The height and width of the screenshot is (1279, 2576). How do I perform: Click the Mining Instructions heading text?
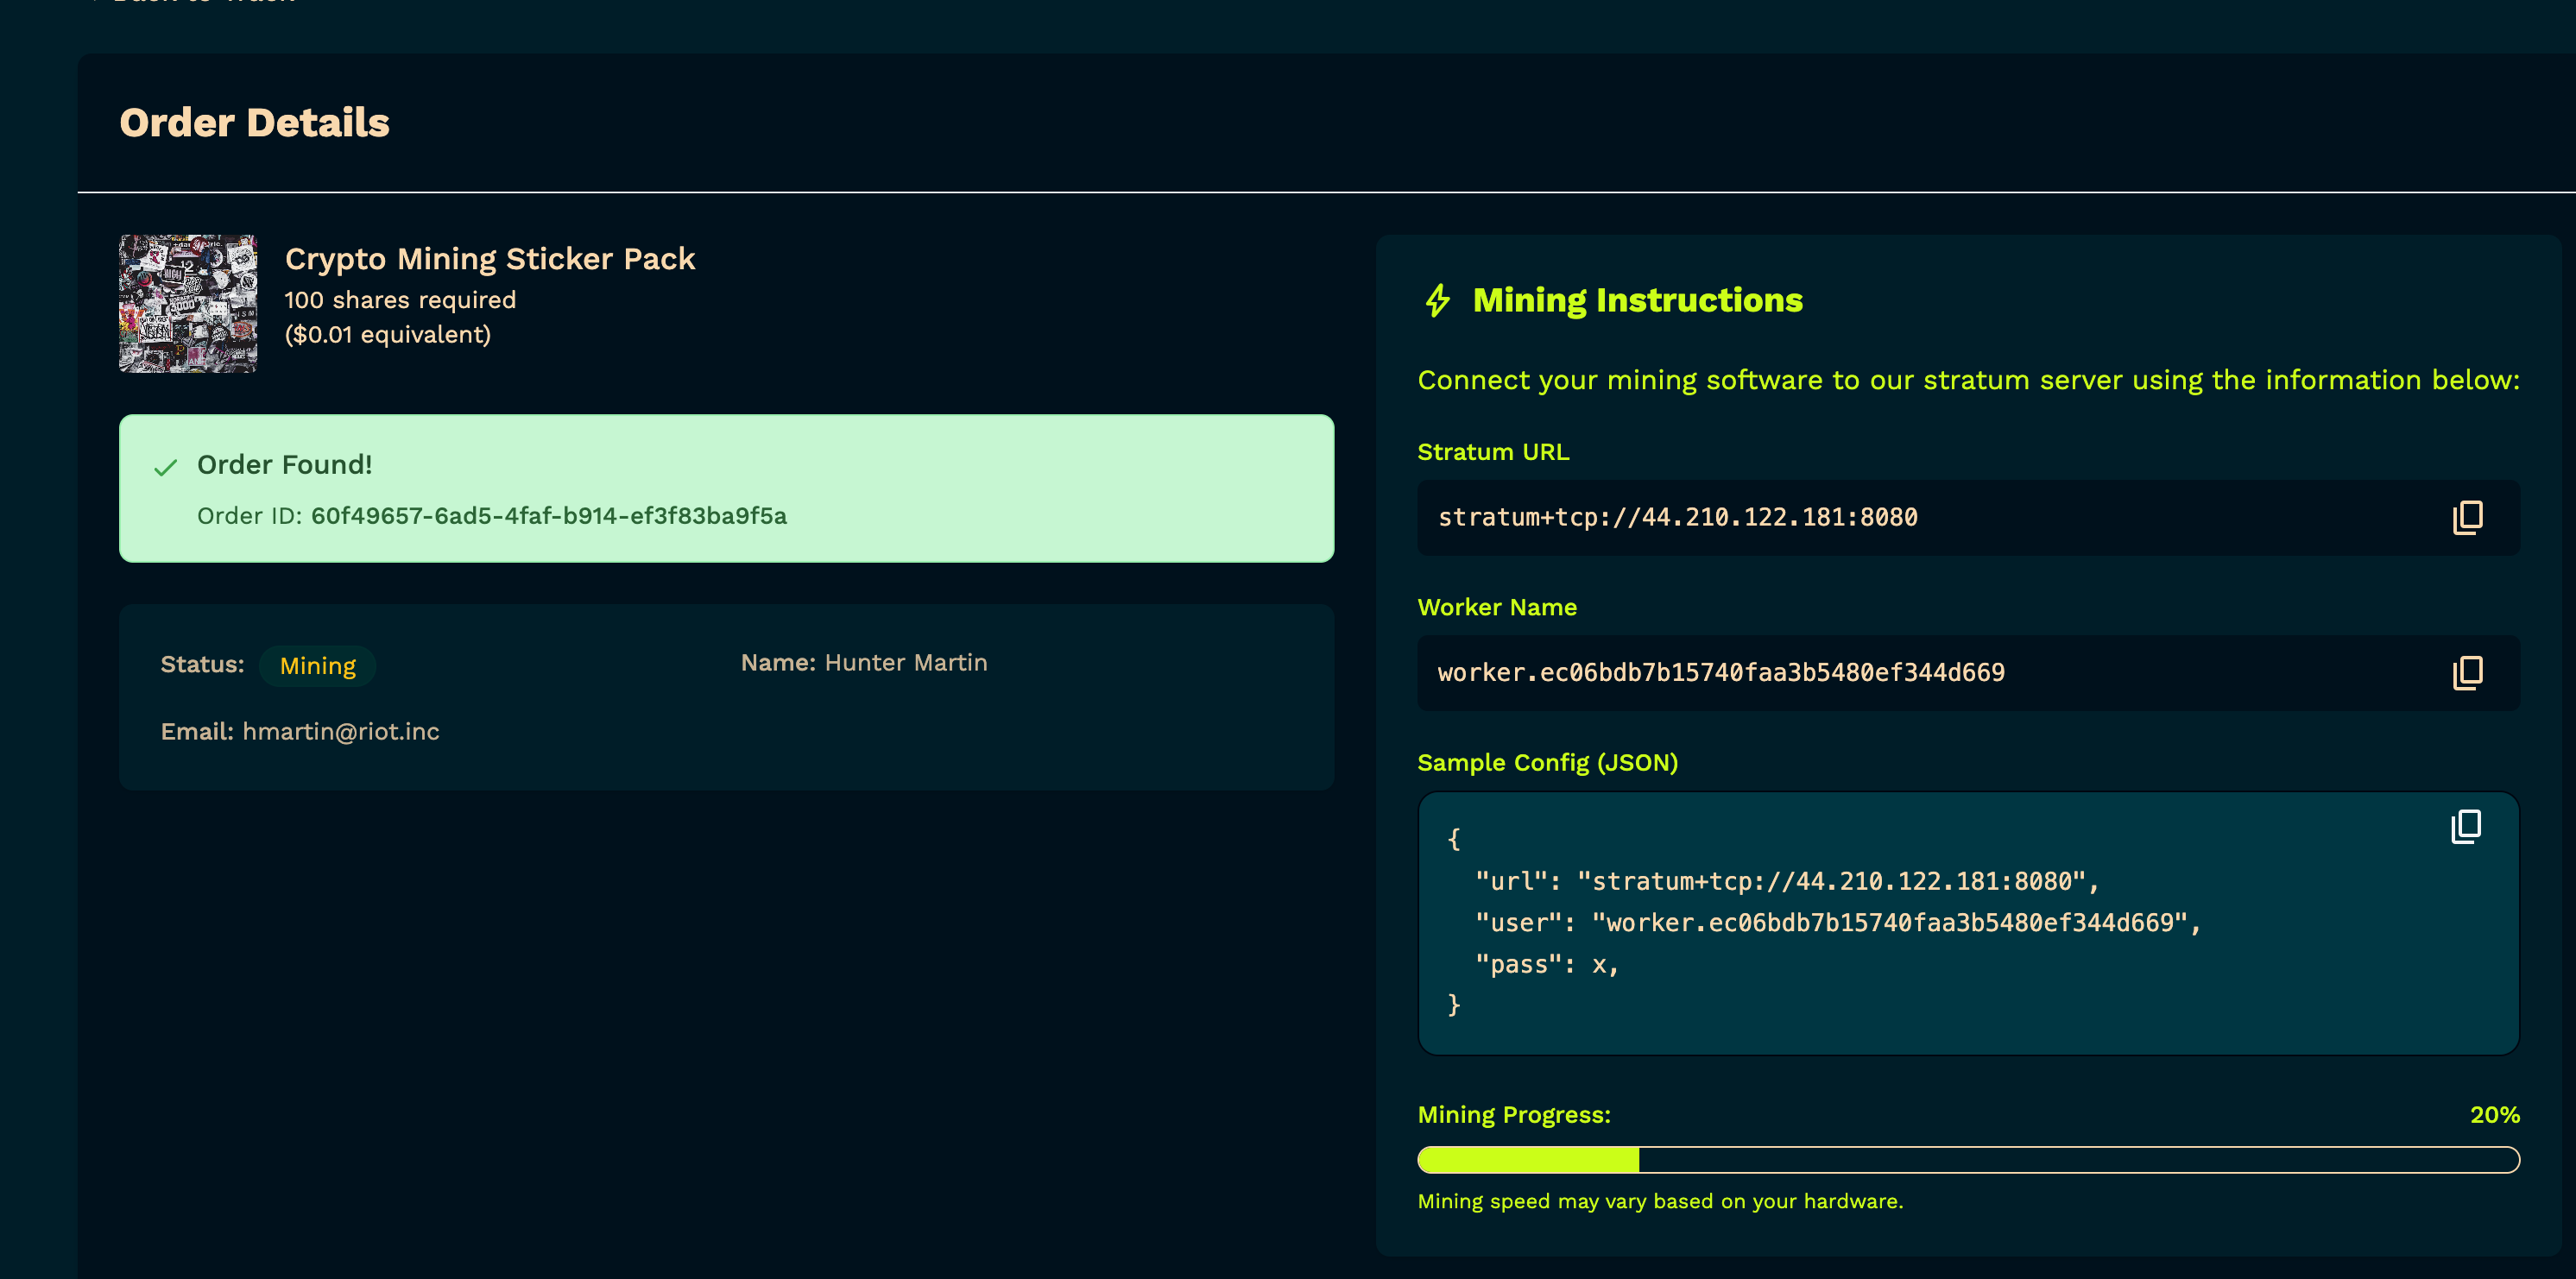(1637, 300)
